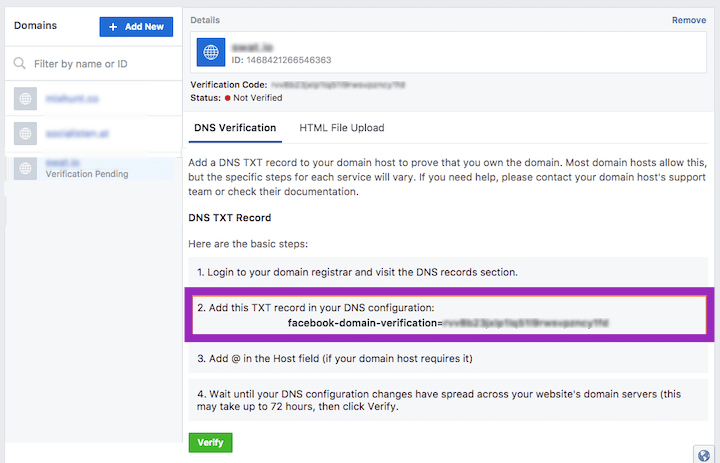Click the blue globe icon in Details card
The height and width of the screenshot is (463, 720).
pos(211,52)
